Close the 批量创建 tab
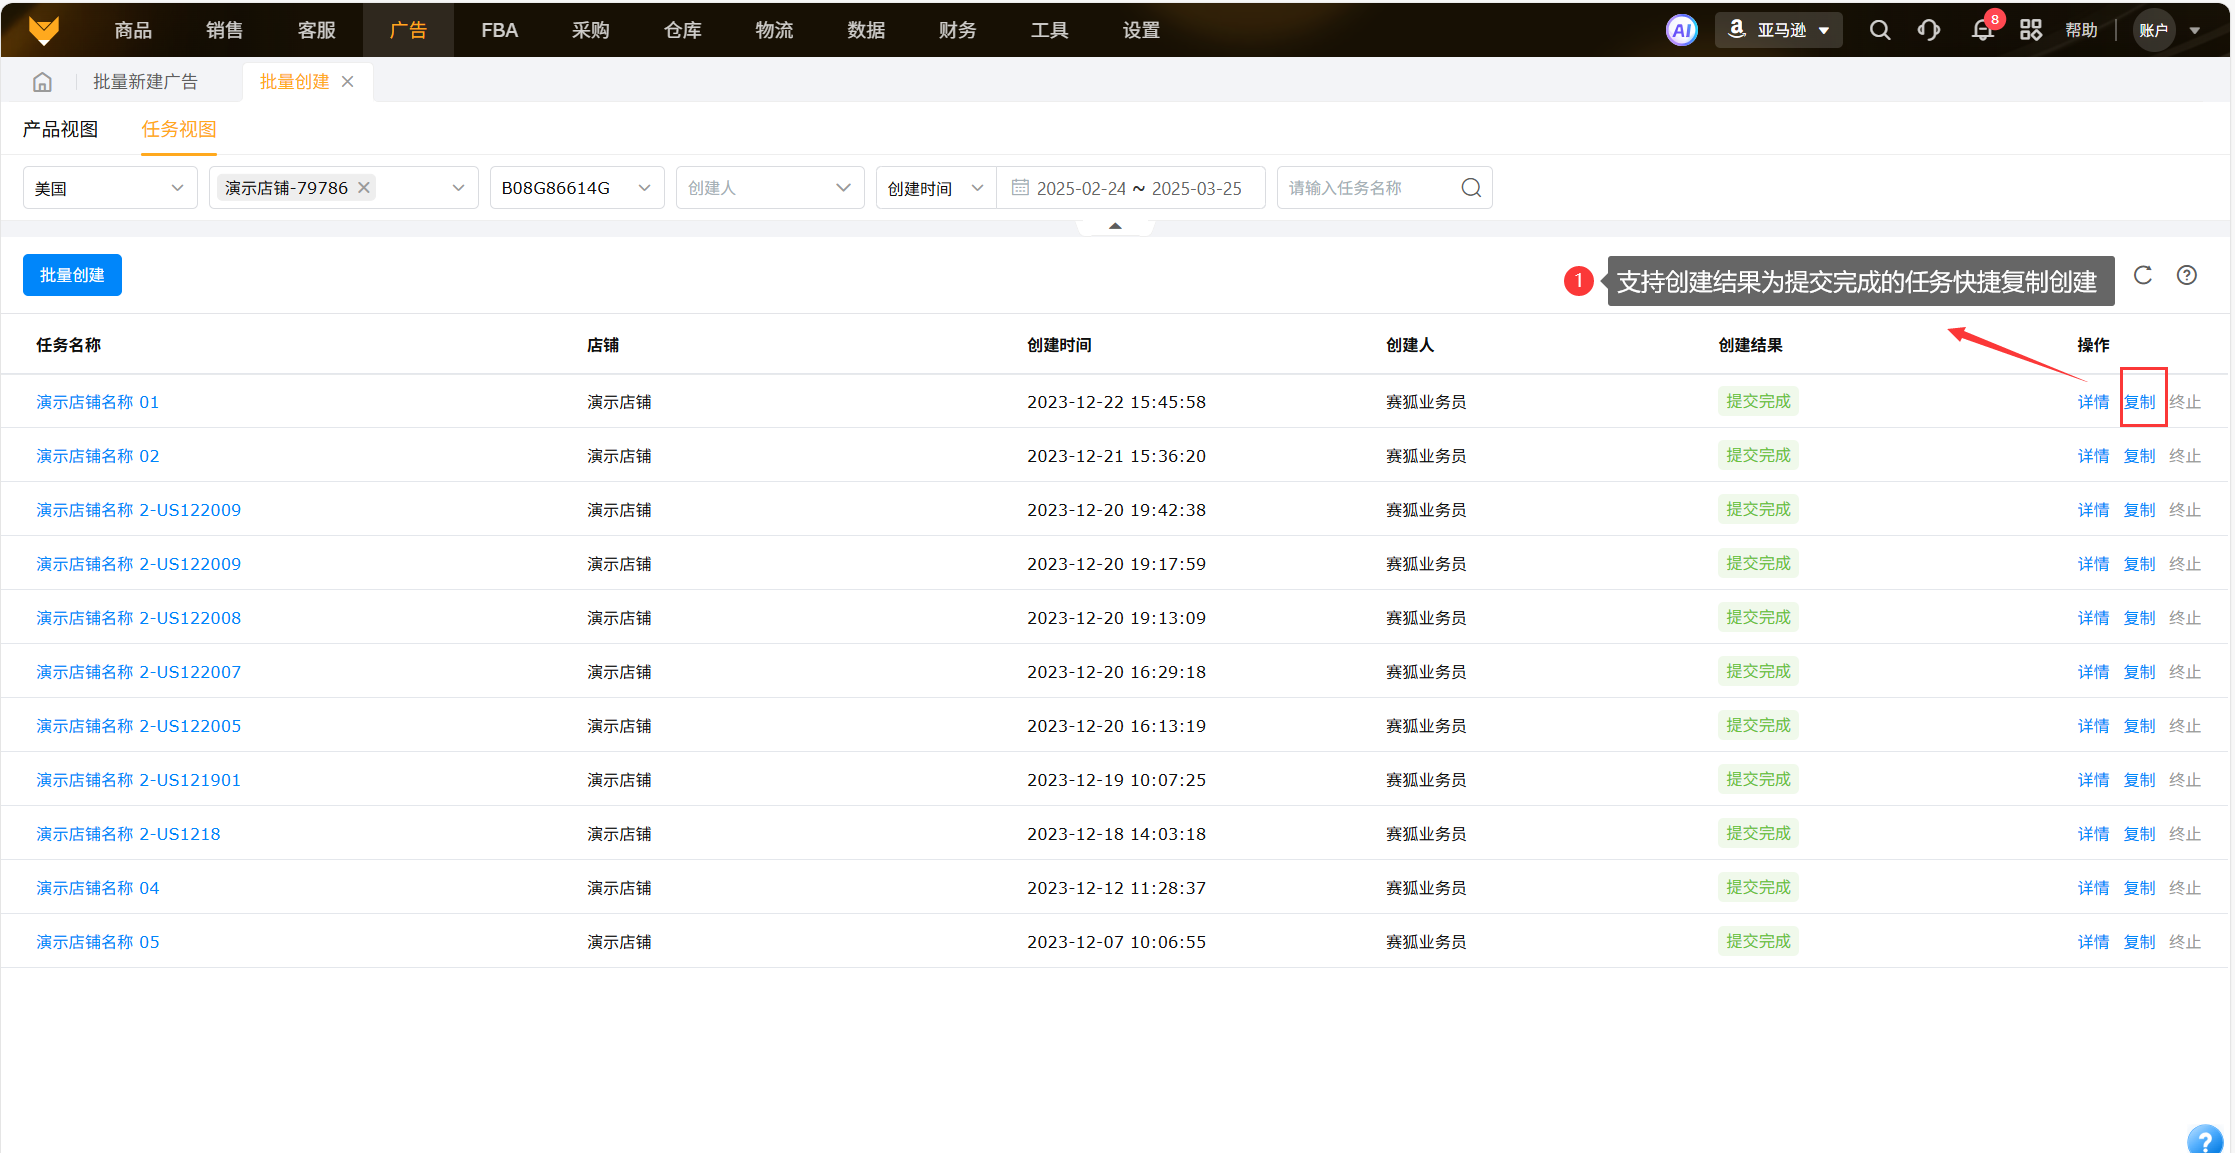Viewport: 2235px width, 1153px height. click(348, 82)
